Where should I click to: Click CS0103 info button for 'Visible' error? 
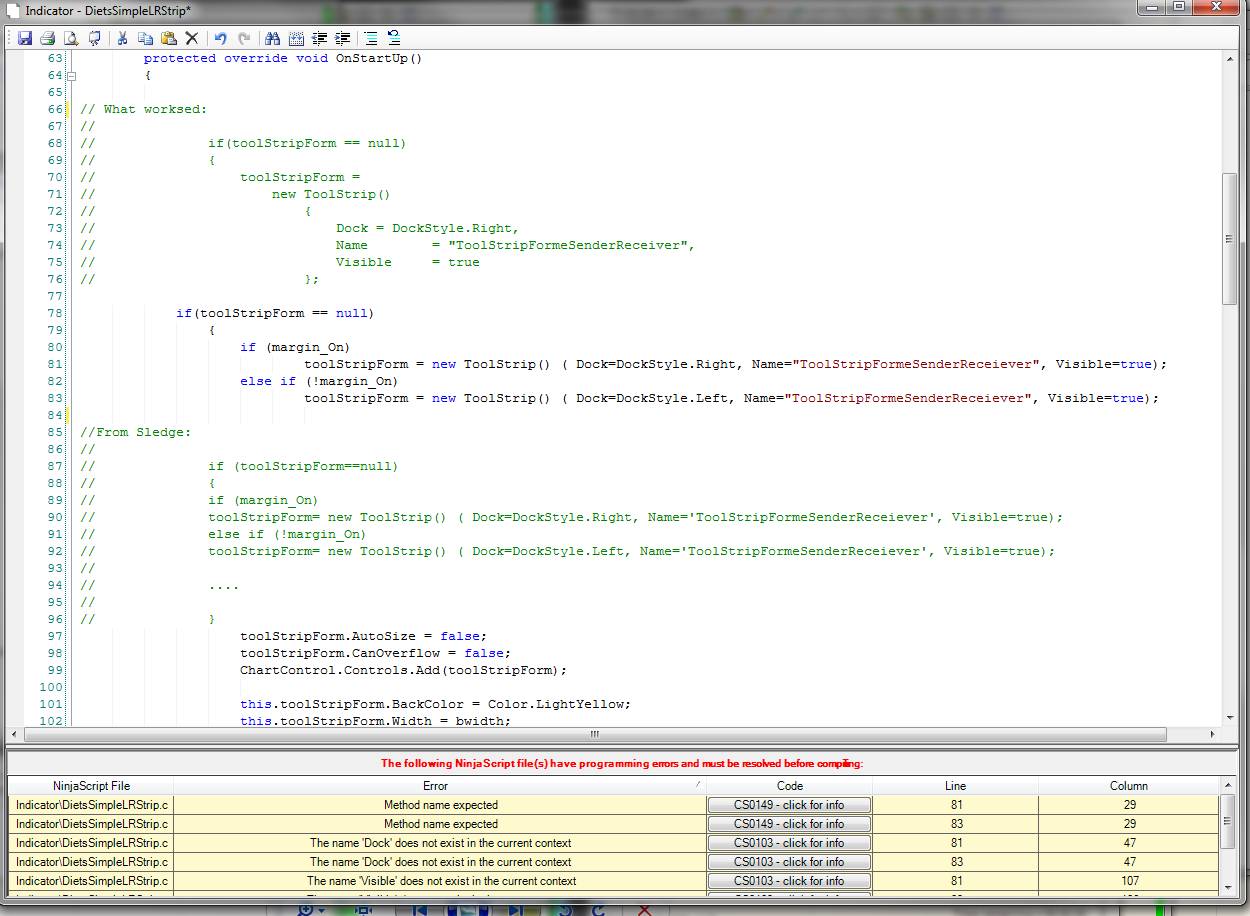click(789, 881)
